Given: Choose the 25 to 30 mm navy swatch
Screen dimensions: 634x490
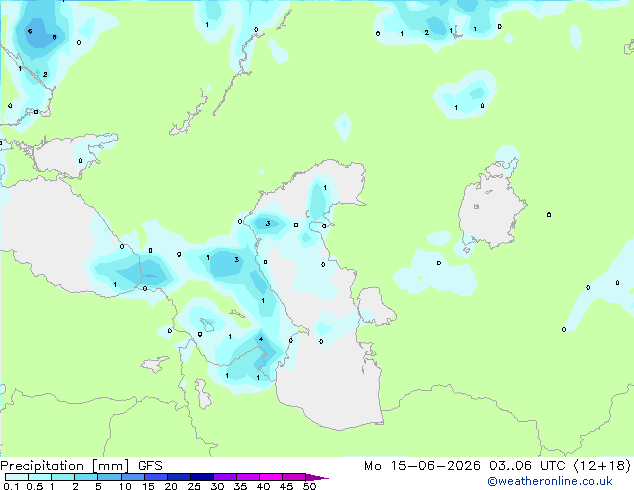Looking at the screenshot, I should [x=201, y=477].
